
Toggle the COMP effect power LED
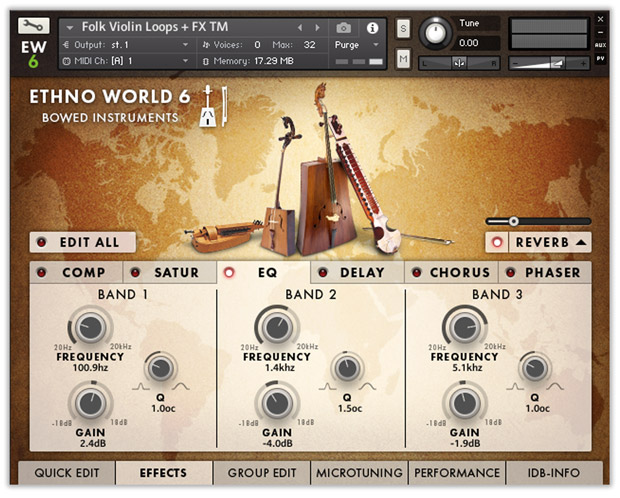click(x=42, y=272)
